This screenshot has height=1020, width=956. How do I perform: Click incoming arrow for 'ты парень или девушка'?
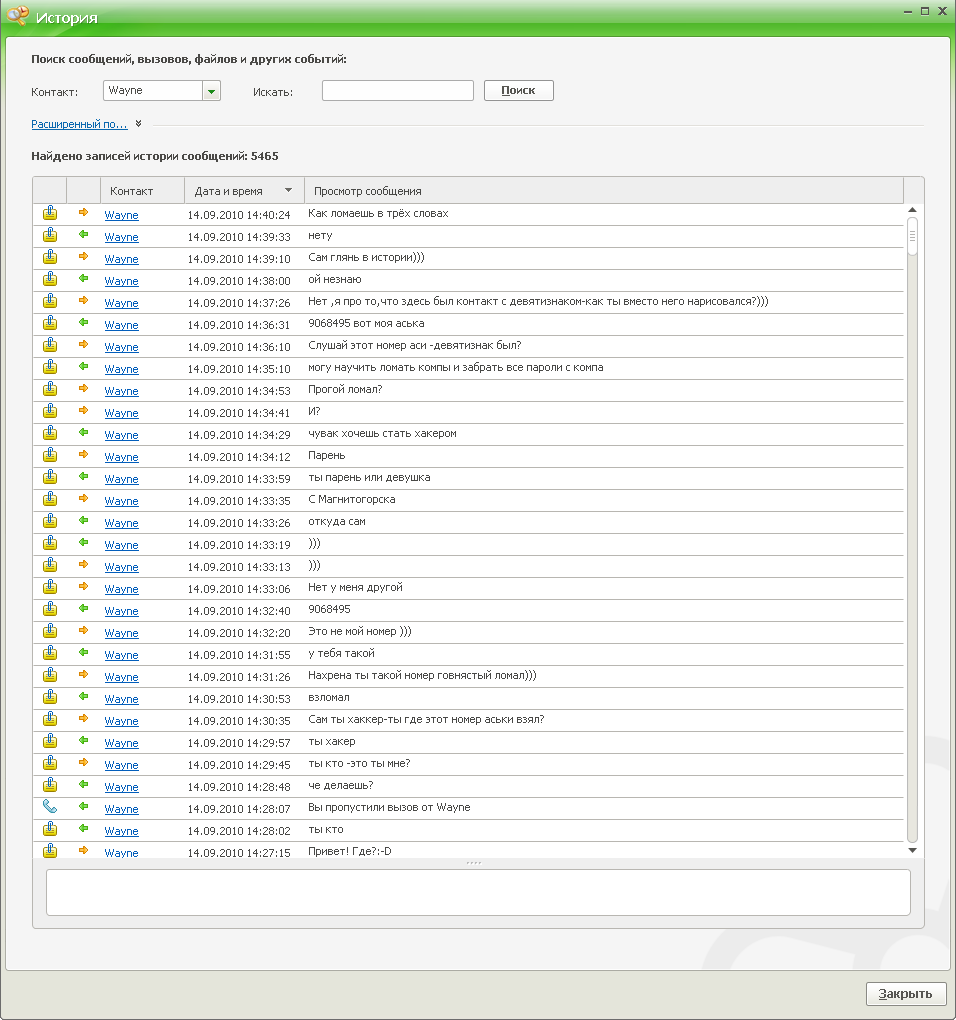click(x=83, y=477)
